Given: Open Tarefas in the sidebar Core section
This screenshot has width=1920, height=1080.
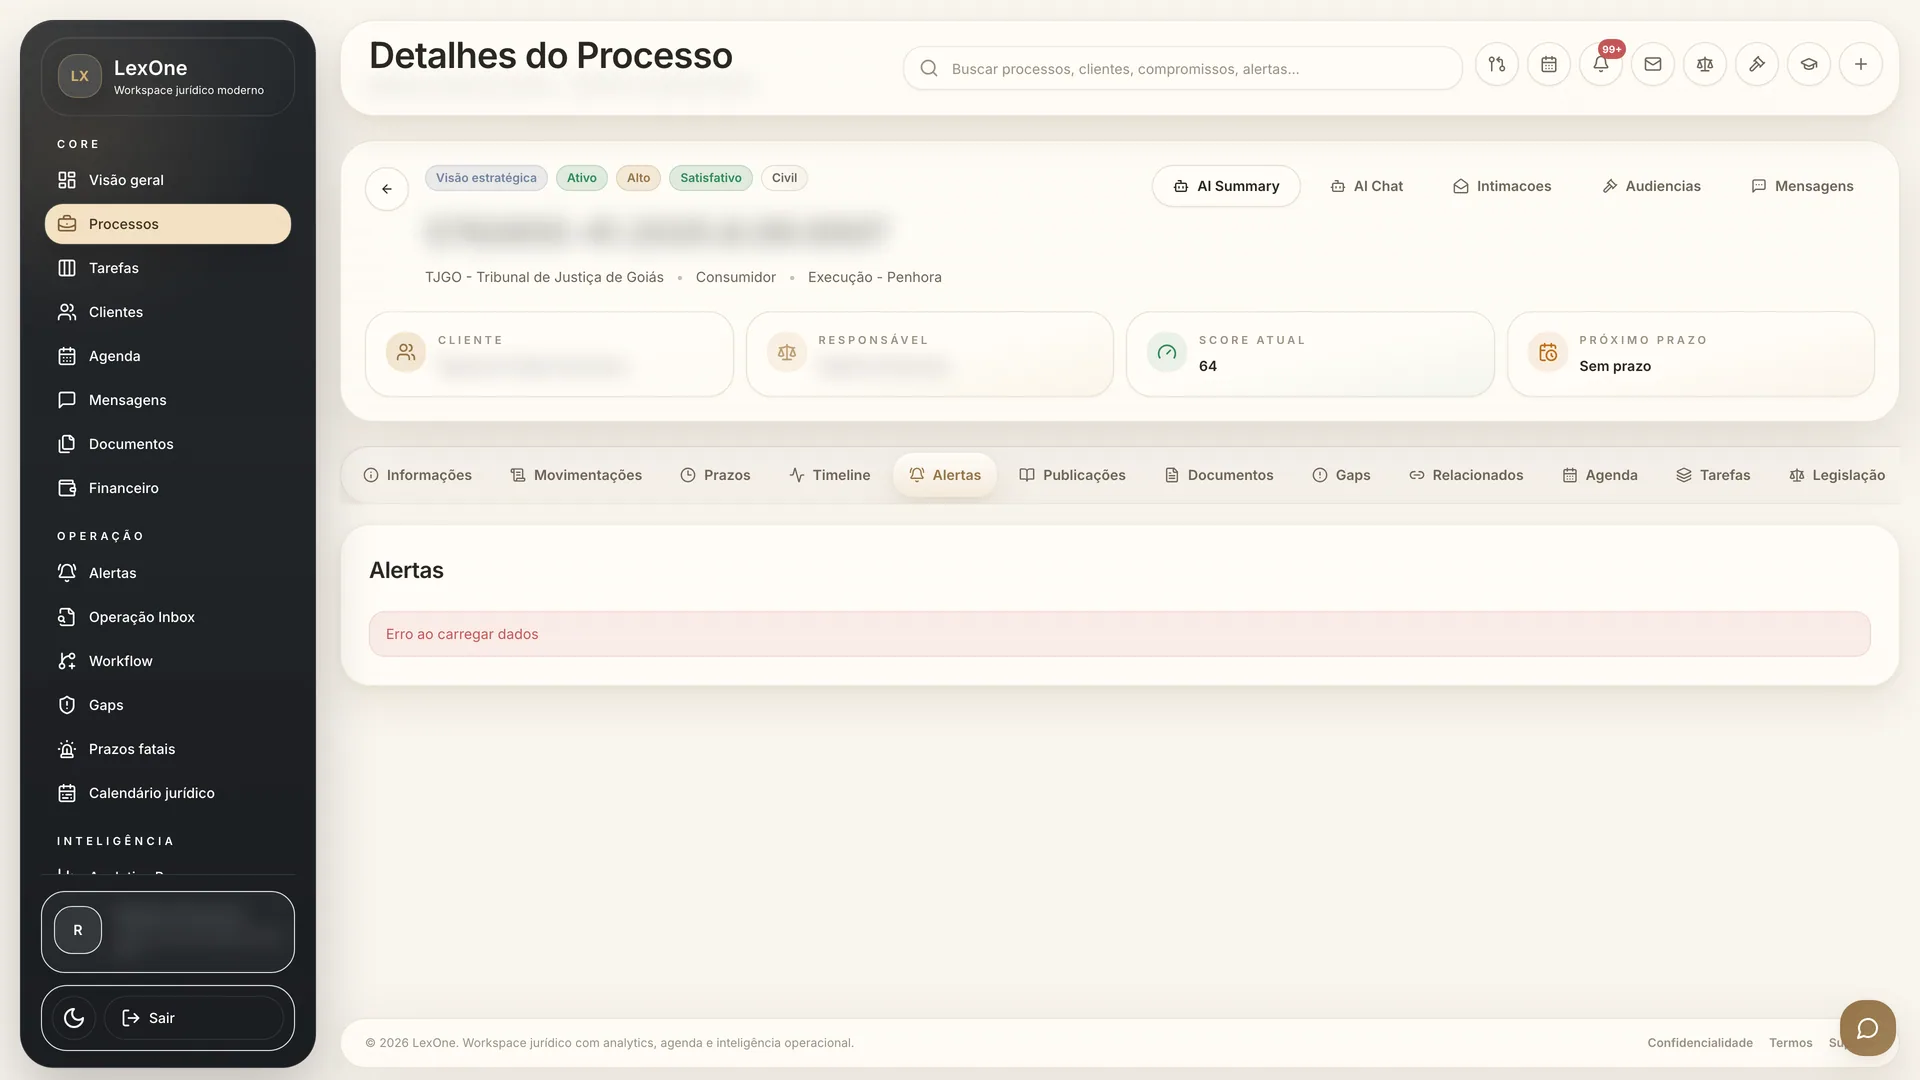Looking at the screenshot, I should tap(168, 268).
